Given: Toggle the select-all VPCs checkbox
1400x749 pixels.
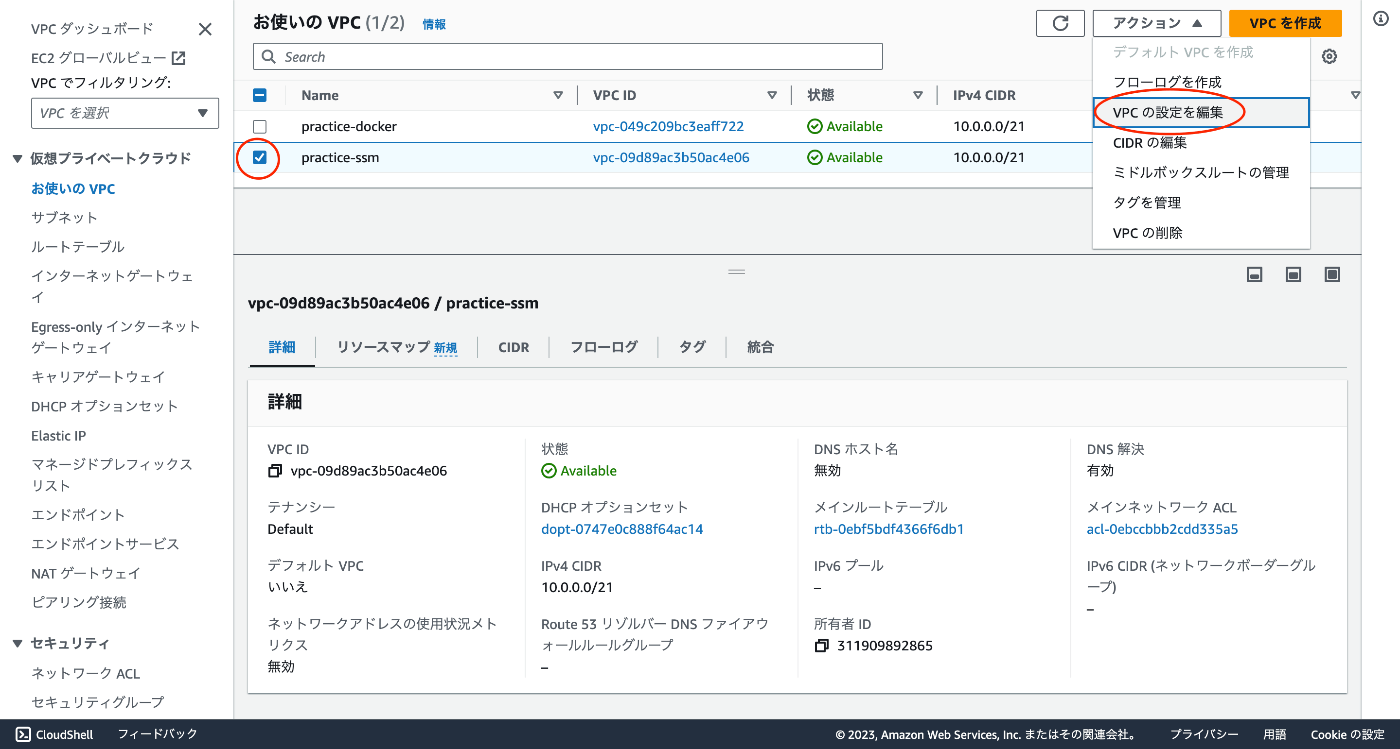Looking at the screenshot, I should pyautogui.click(x=260, y=96).
